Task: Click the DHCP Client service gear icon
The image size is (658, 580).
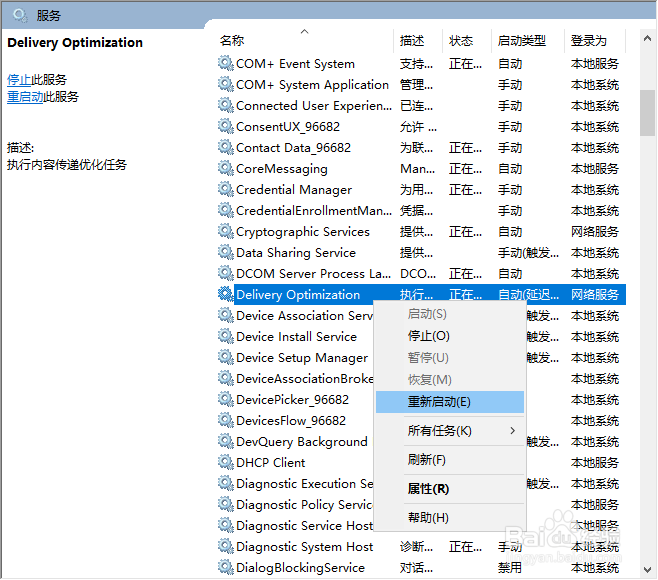Action: (x=226, y=463)
